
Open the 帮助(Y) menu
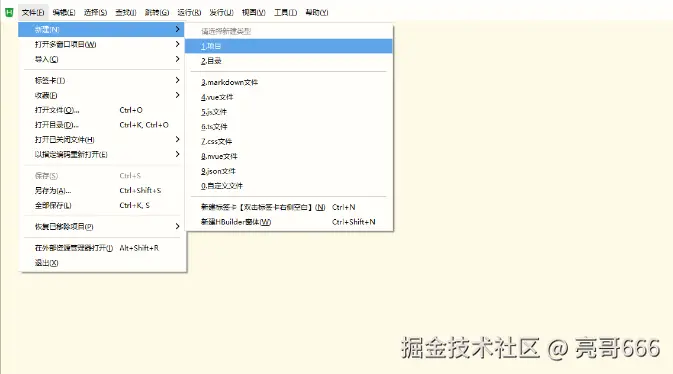click(x=317, y=12)
